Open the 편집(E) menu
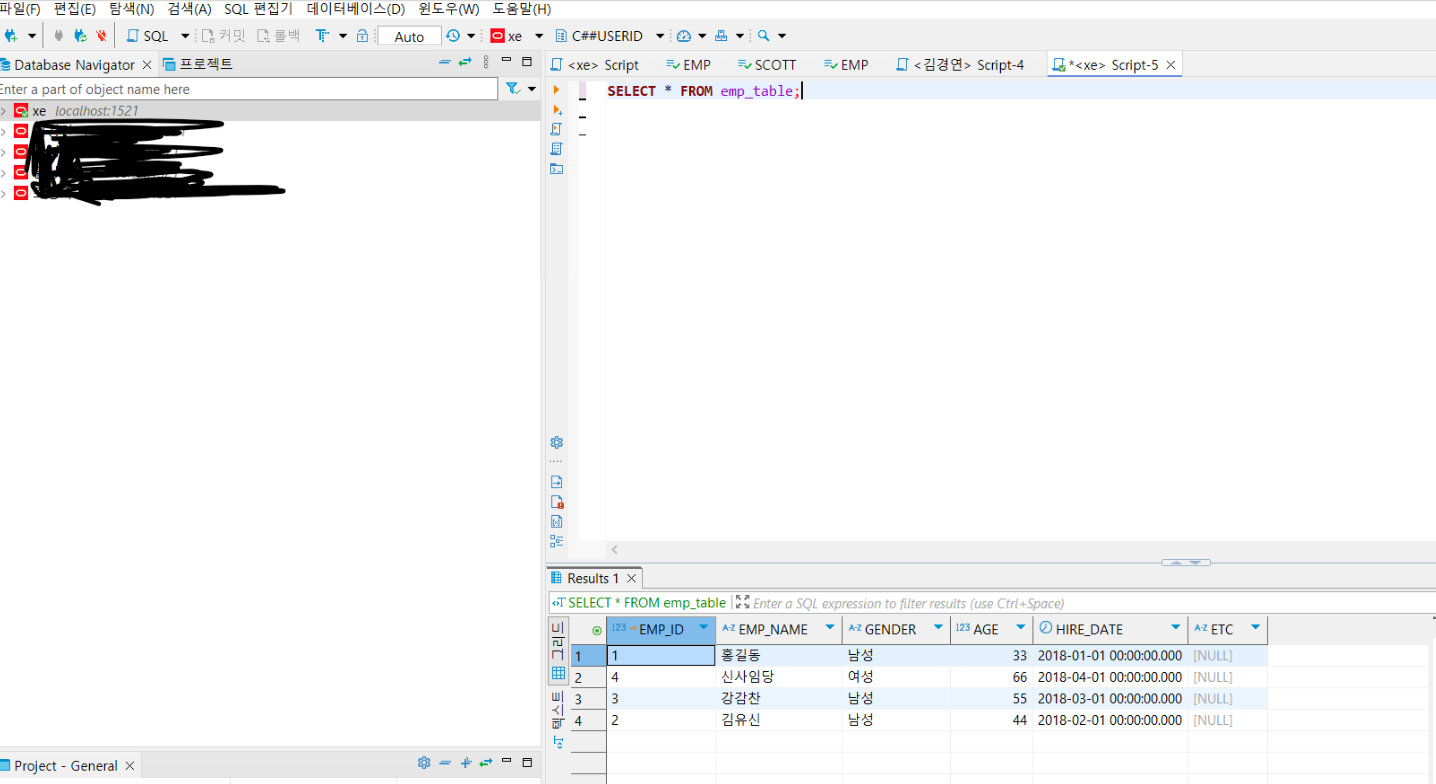The height and width of the screenshot is (784, 1436). click(75, 9)
